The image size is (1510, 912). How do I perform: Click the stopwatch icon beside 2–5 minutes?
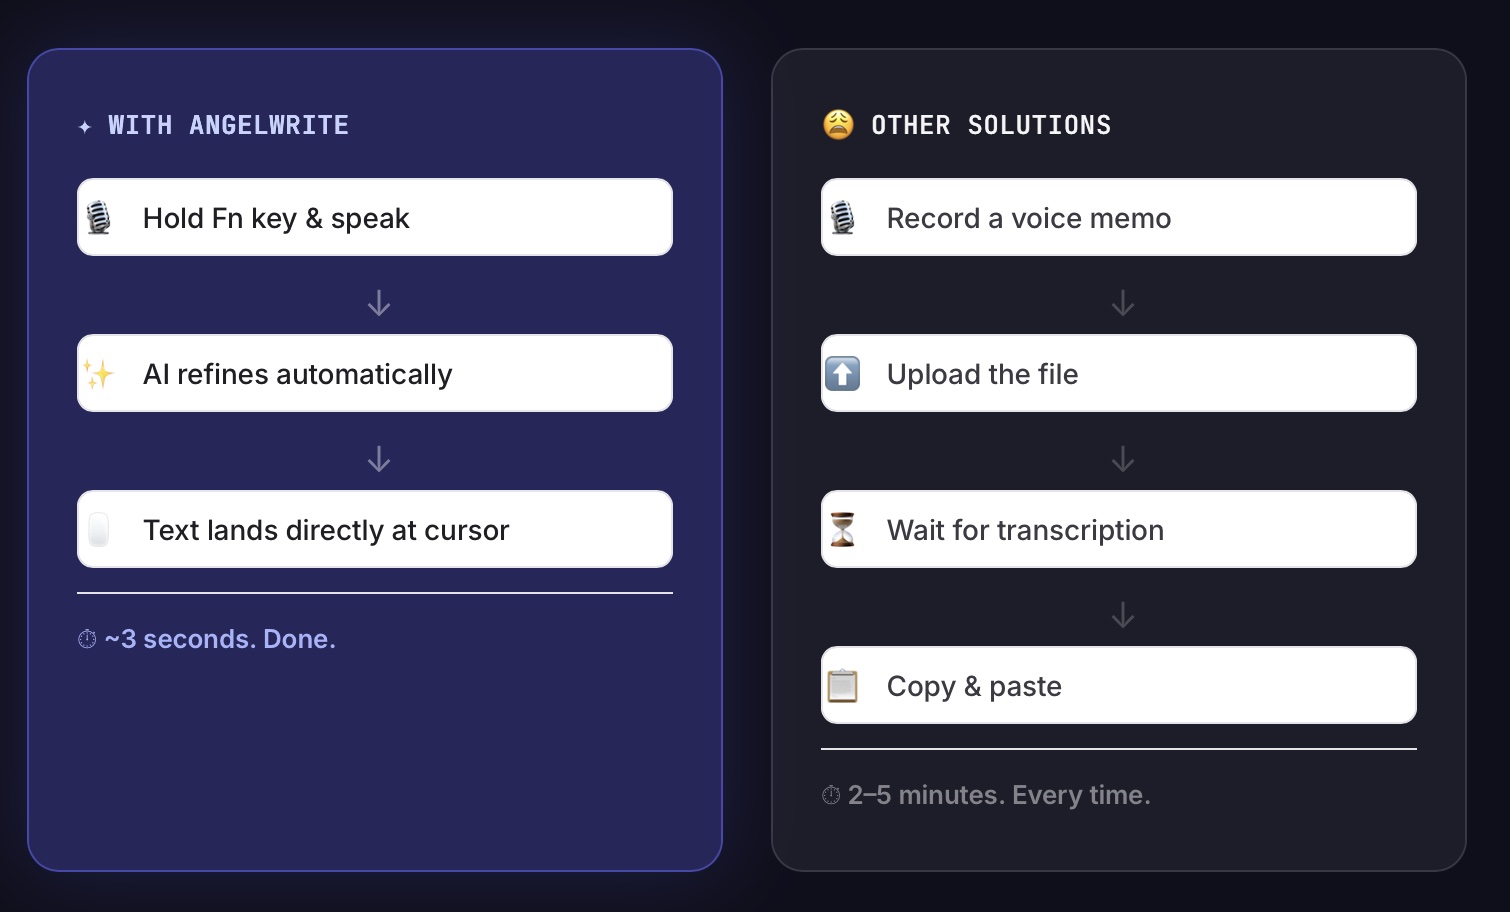831,795
